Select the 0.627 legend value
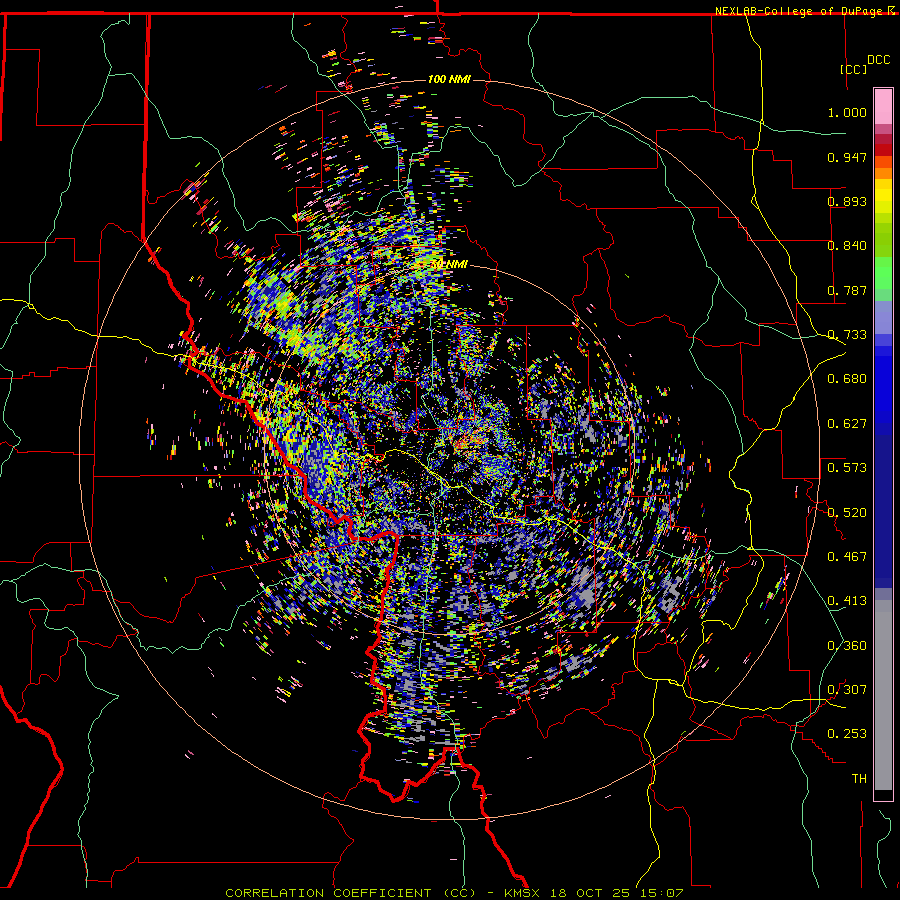Image resolution: width=900 pixels, height=900 pixels. 847,424
